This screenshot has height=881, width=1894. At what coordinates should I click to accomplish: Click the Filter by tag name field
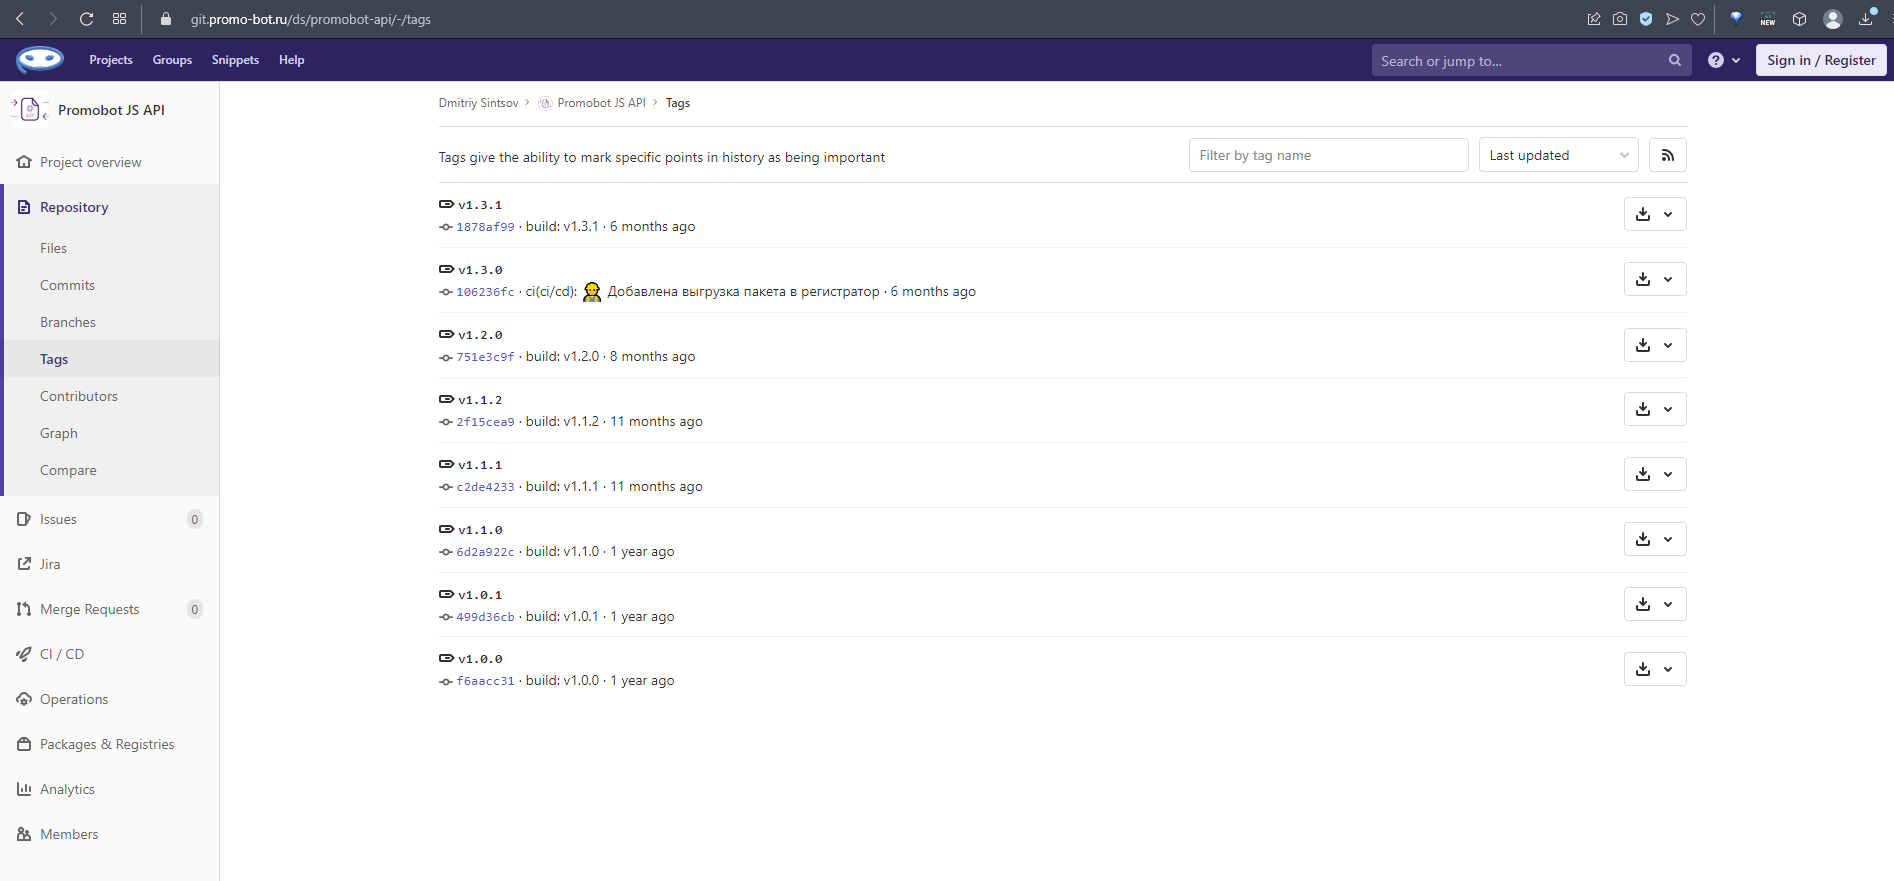(x=1328, y=155)
